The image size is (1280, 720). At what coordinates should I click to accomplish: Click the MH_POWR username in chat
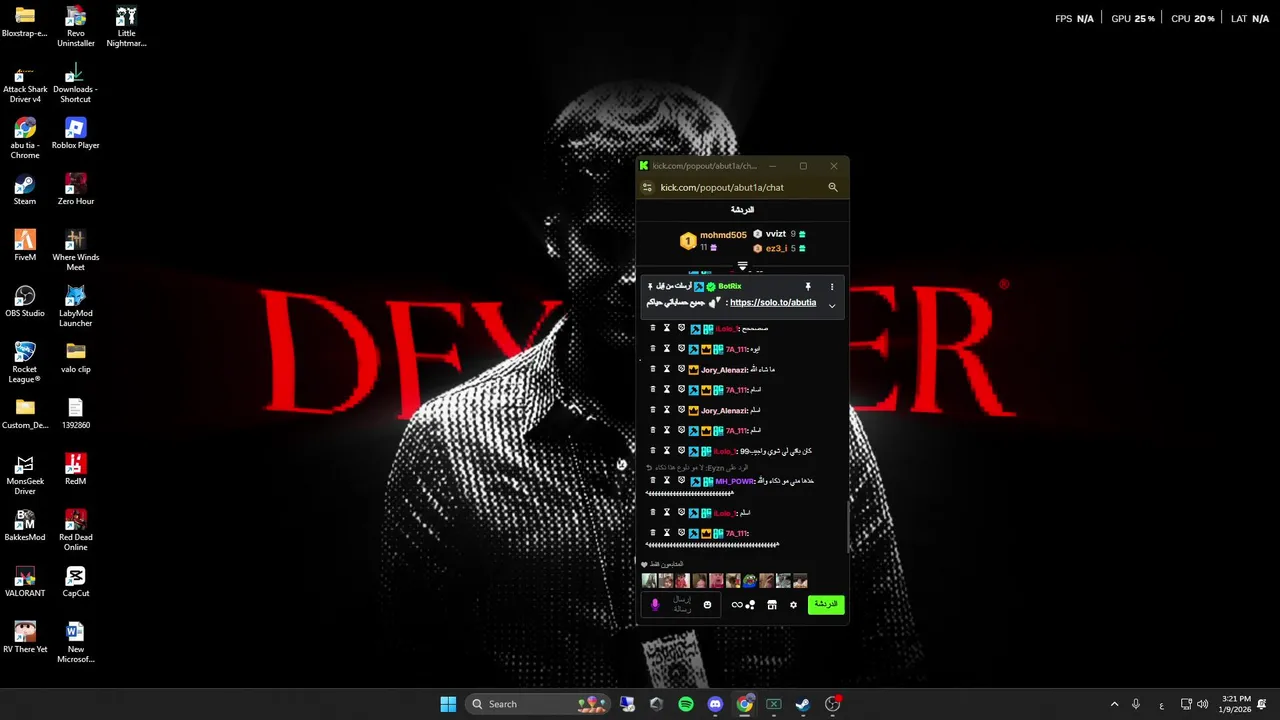(x=735, y=481)
